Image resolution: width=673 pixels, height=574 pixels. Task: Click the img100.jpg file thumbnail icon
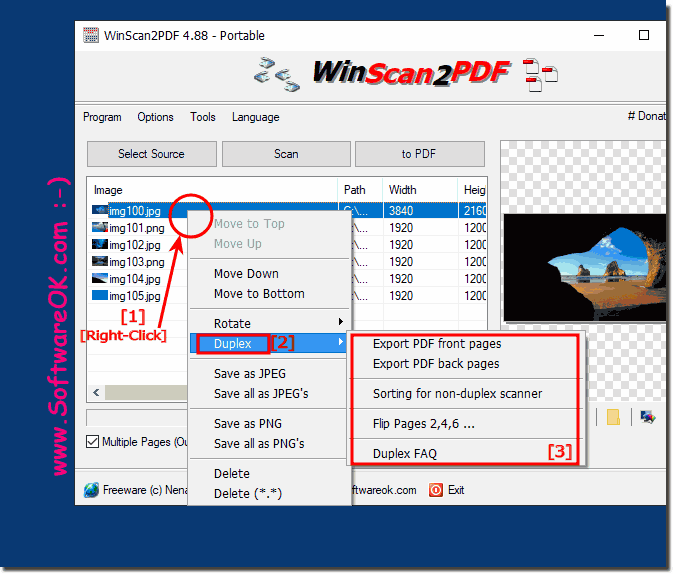coord(100,210)
